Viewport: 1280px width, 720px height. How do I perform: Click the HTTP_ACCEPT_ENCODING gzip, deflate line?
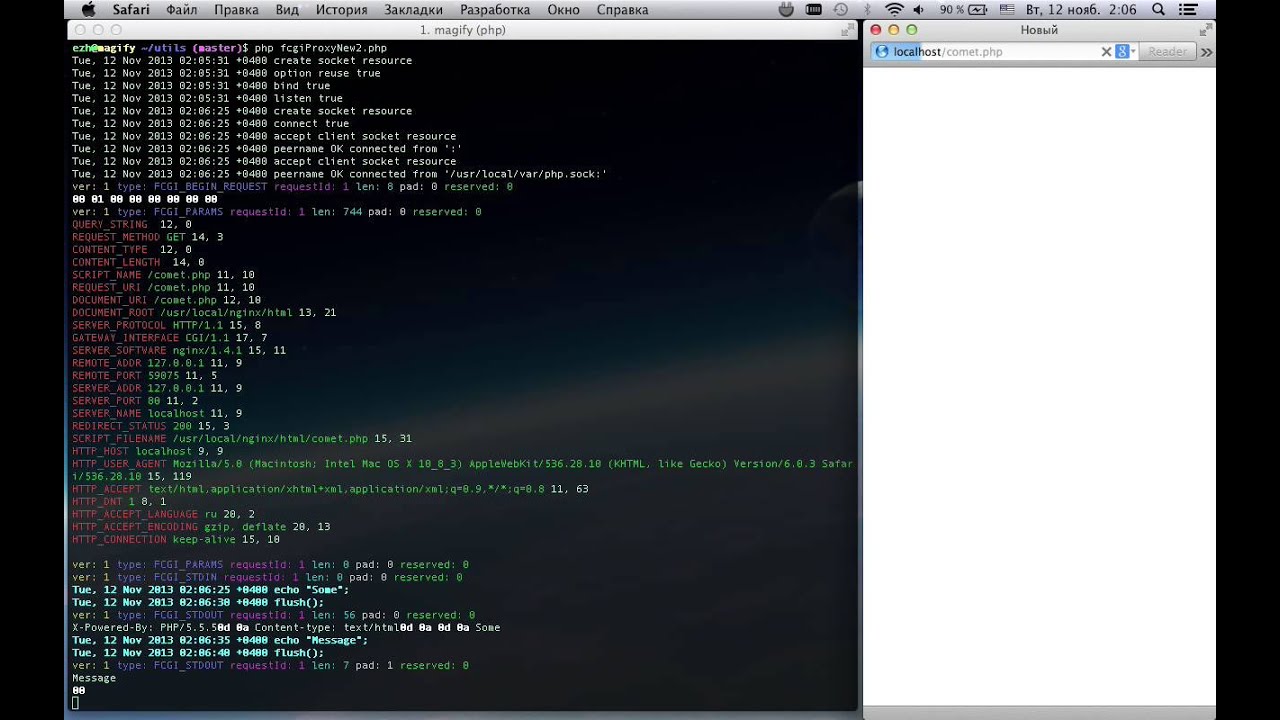tap(201, 526)
